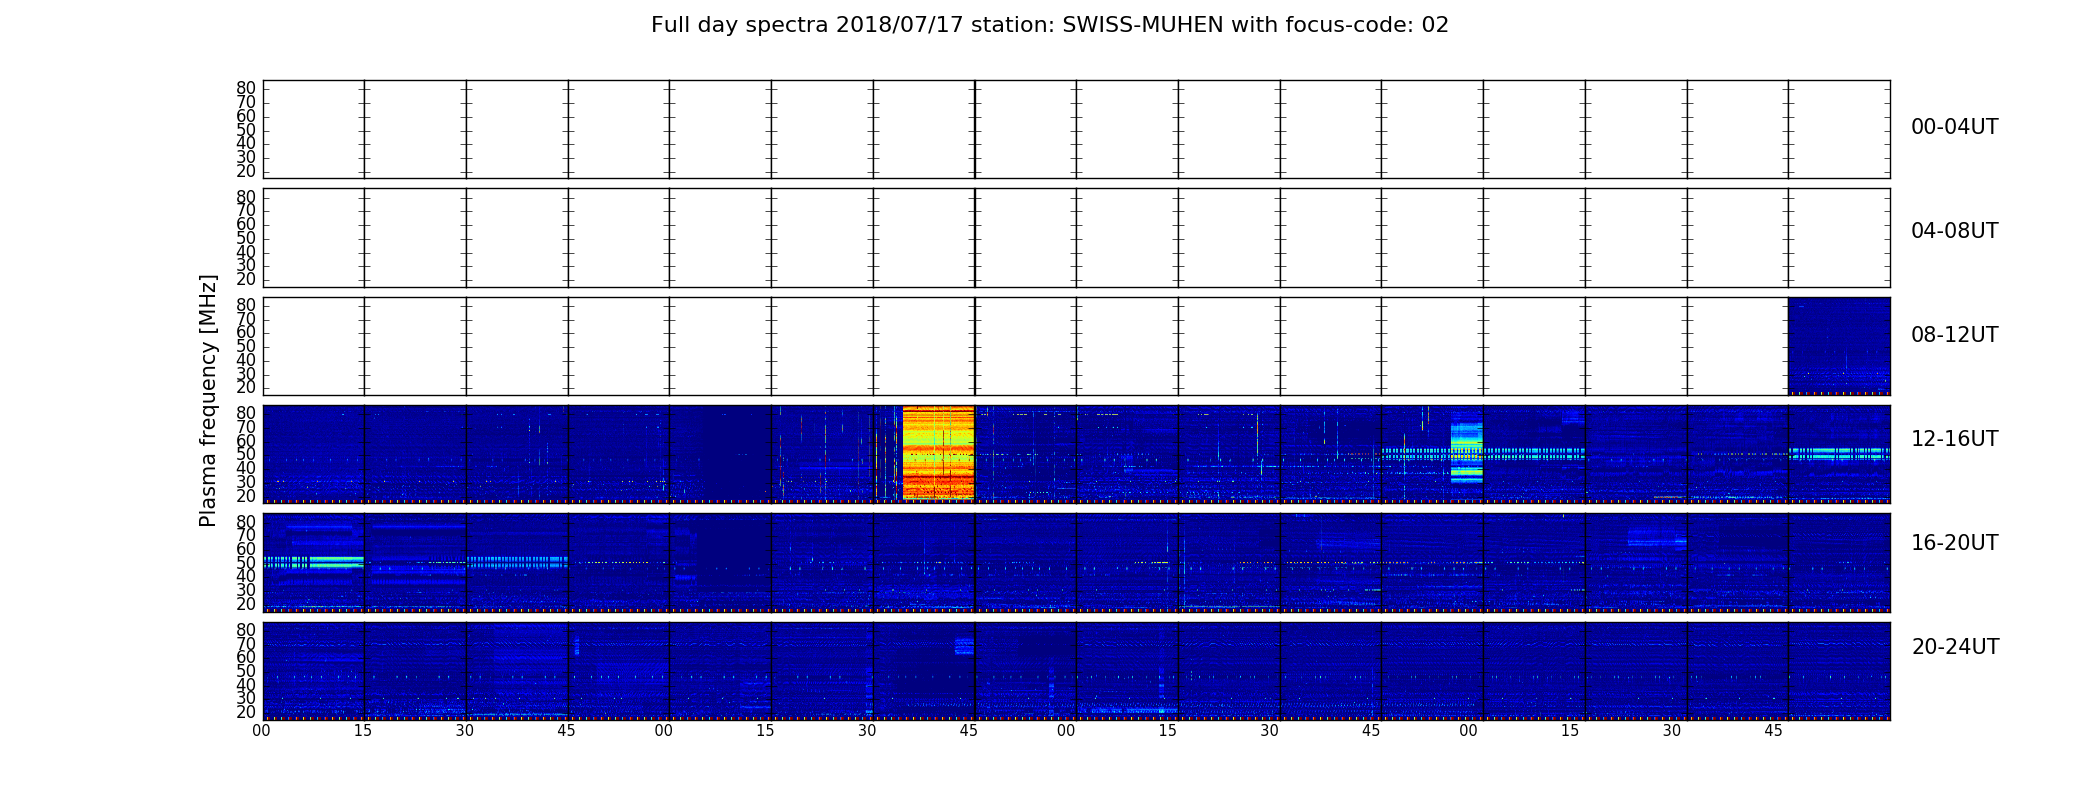Click the 80 MHz tick label of 00-04UT panel
The width and height of the screenshot is (2100, 800).
[x=246, y=89]
